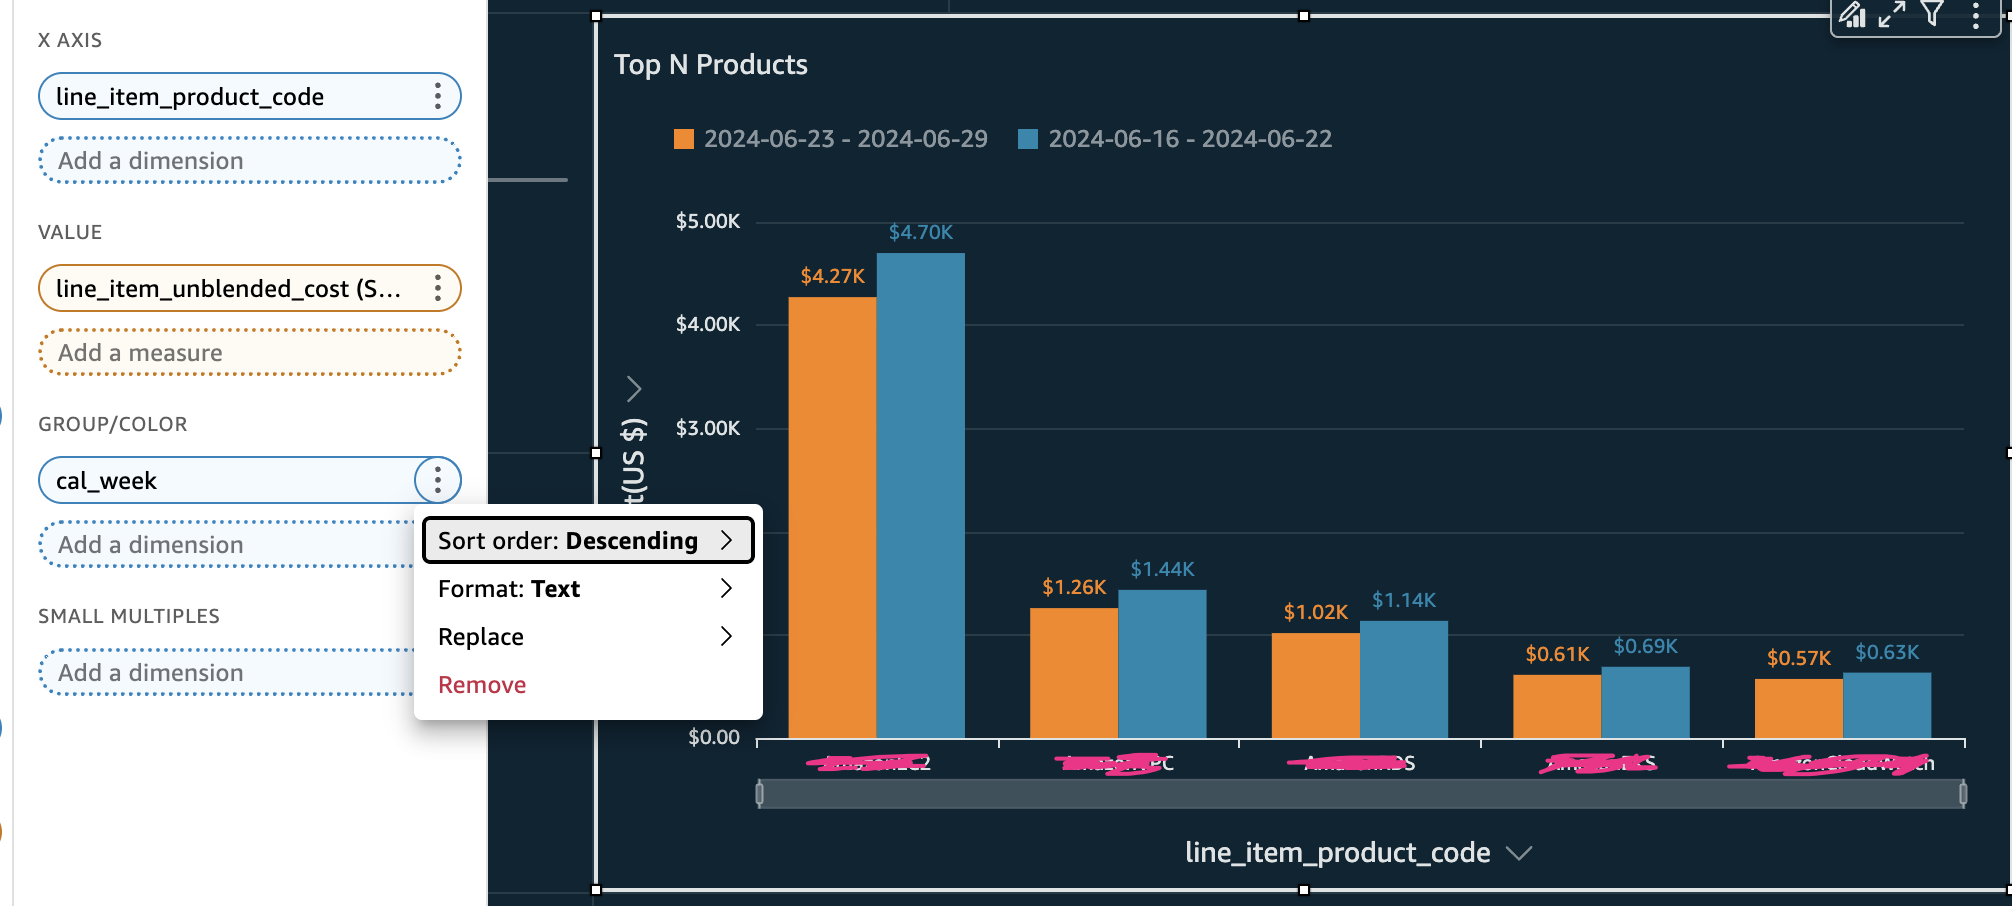Open the line_item_product_code axis label dropdown
Screen dimensions: 2012x906
(x=1518, y=853)
